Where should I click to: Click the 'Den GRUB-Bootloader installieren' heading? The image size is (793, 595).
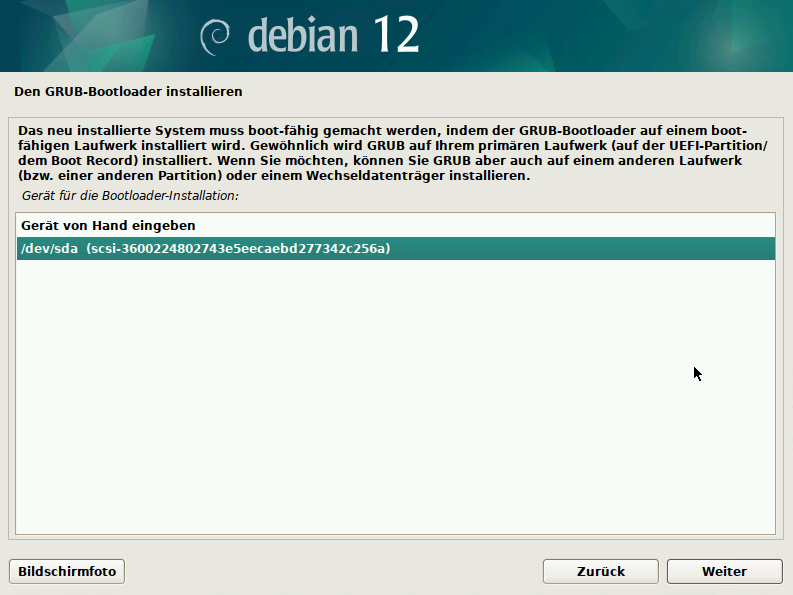coord(128,92)
